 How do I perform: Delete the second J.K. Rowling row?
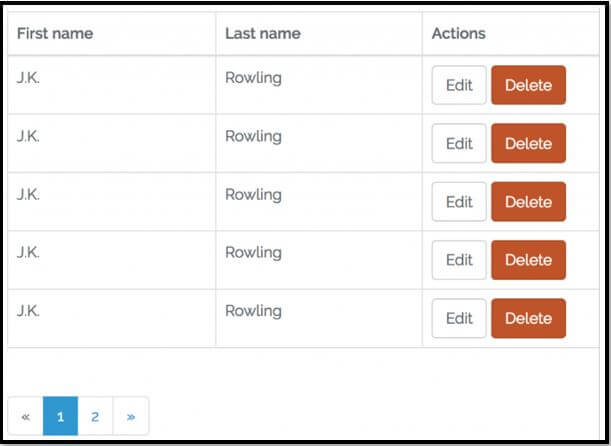click(528, 143)
